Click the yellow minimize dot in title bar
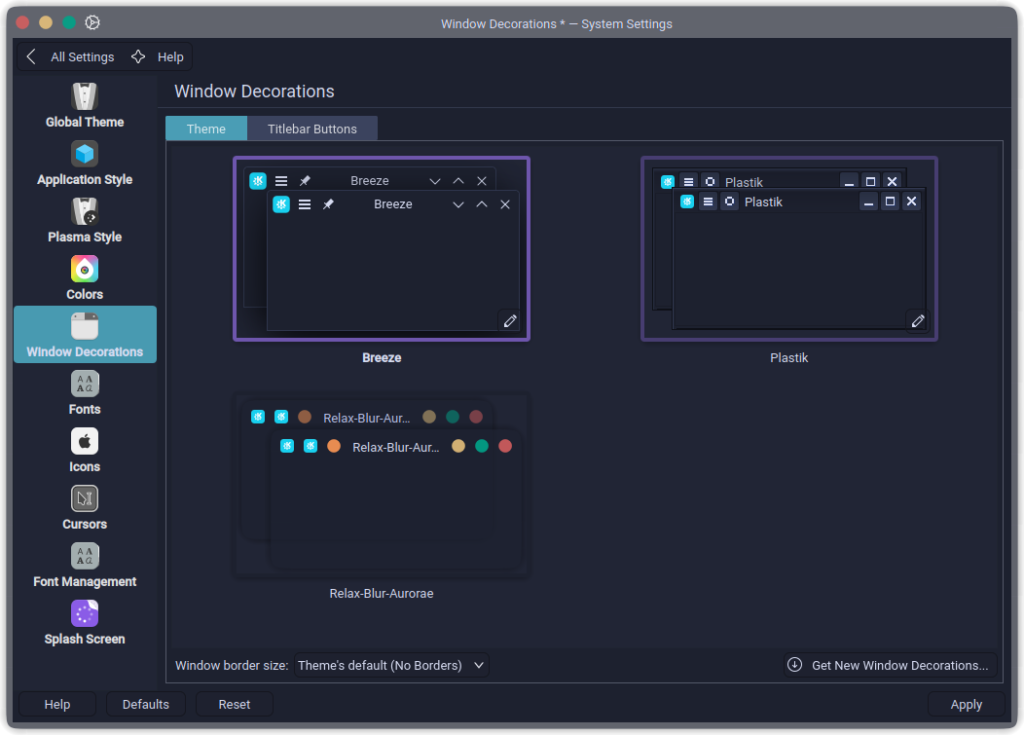Image resolution: width=1024 pixels, height=735 pixels. pyautogui.click(x=46, y=23)
